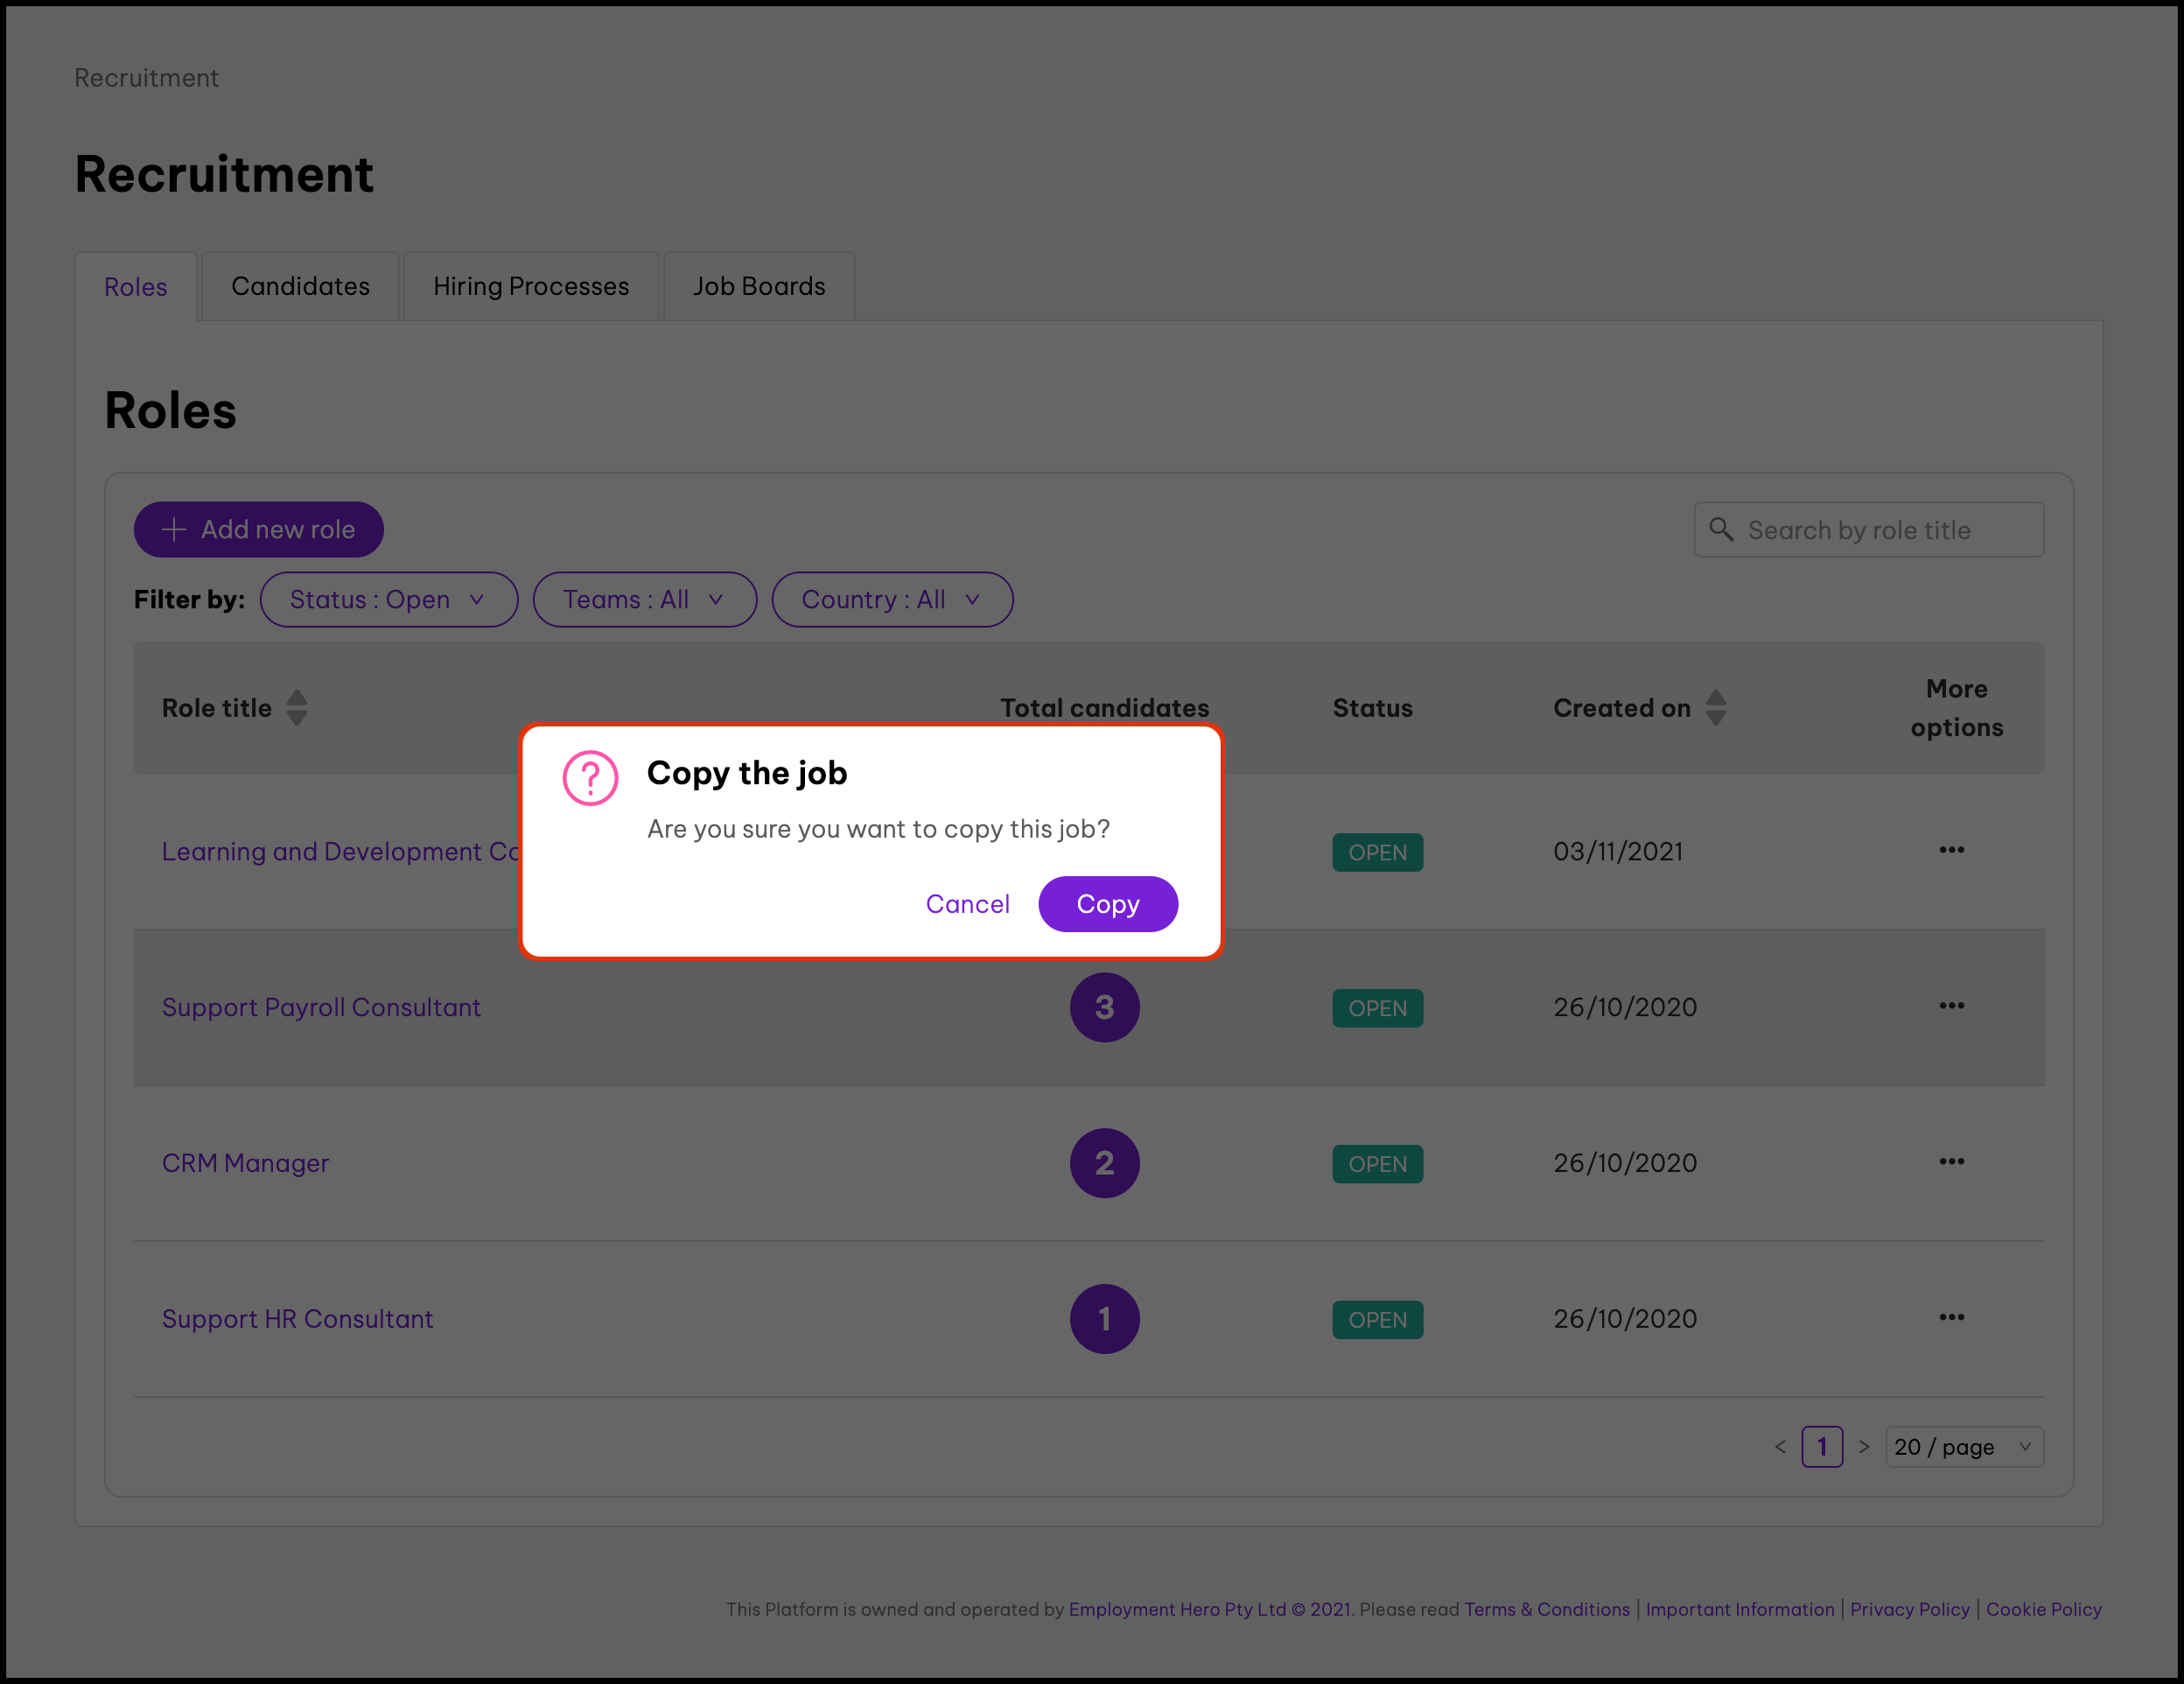Open more options for Learning and Development role

[1951, 850]
